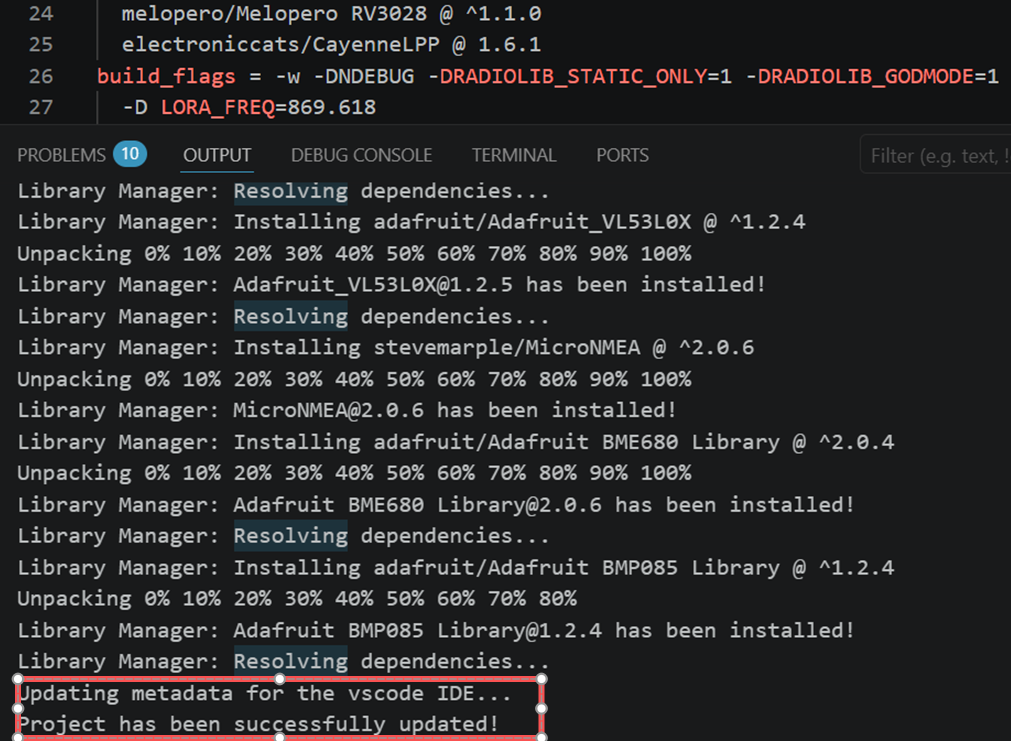Click the bottom-center handle of red selection box
The image size is (1011, 741).
(x=280, y=738)
